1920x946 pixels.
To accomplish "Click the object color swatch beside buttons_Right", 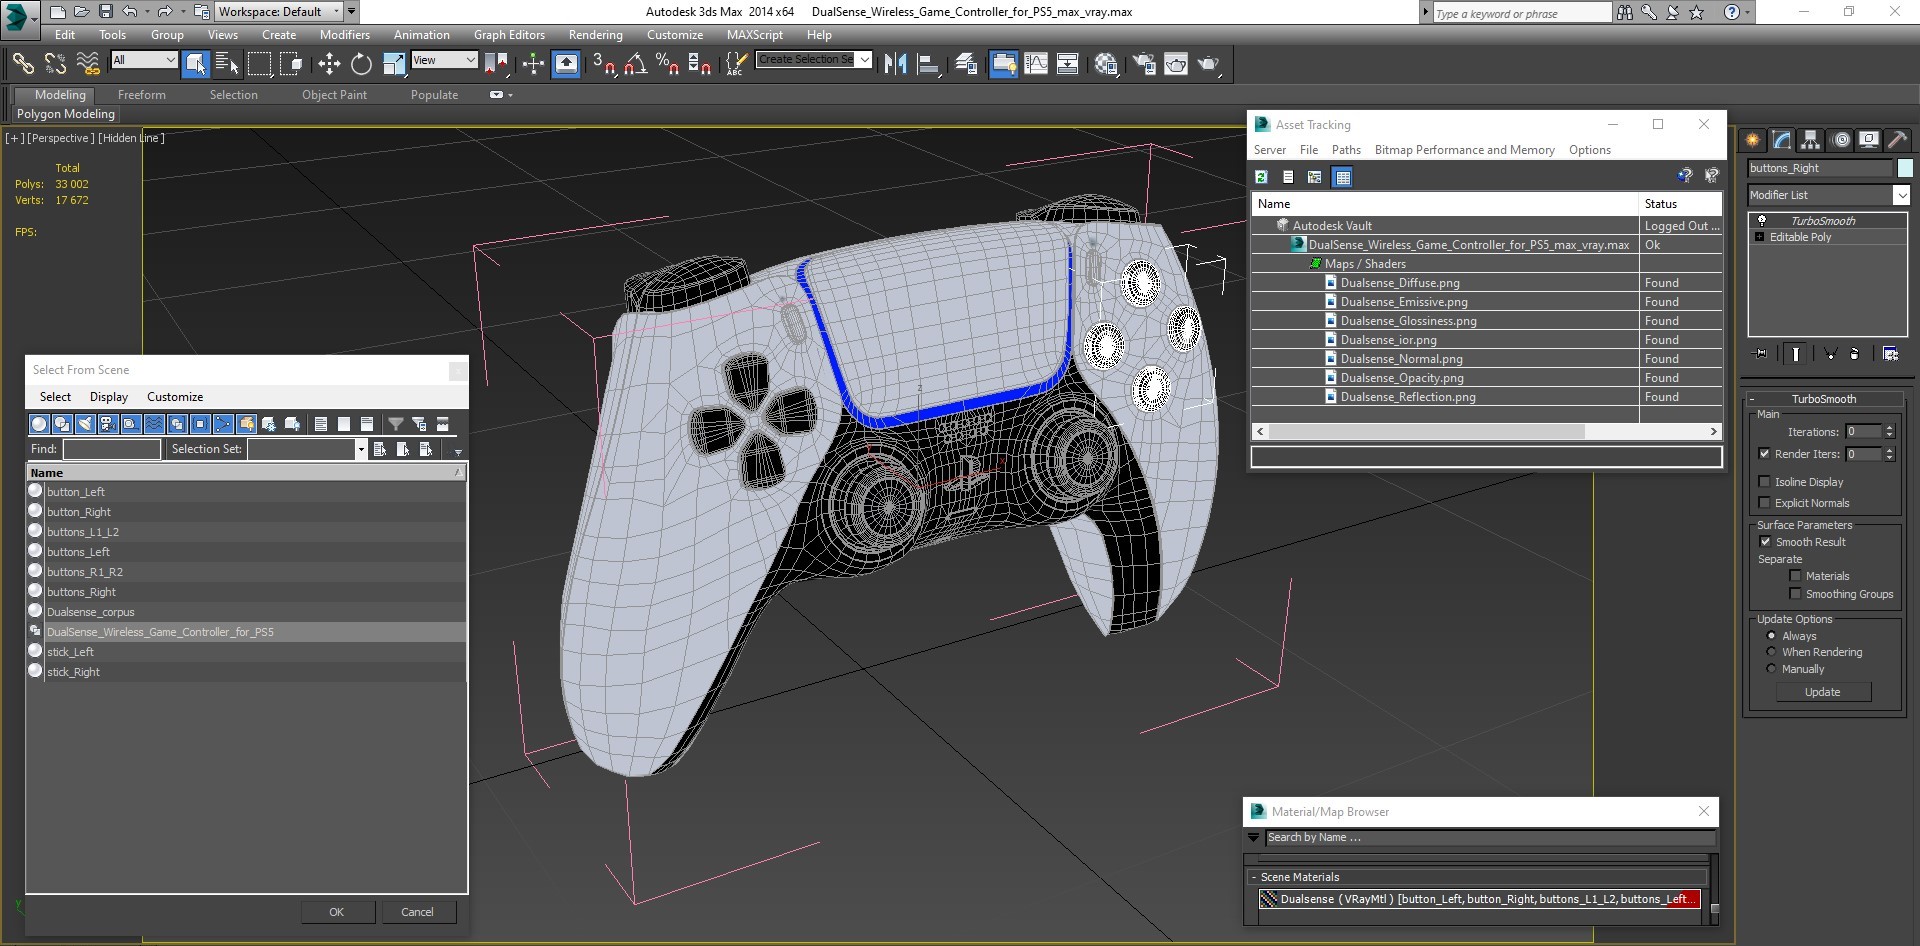I will (1905, 168).
